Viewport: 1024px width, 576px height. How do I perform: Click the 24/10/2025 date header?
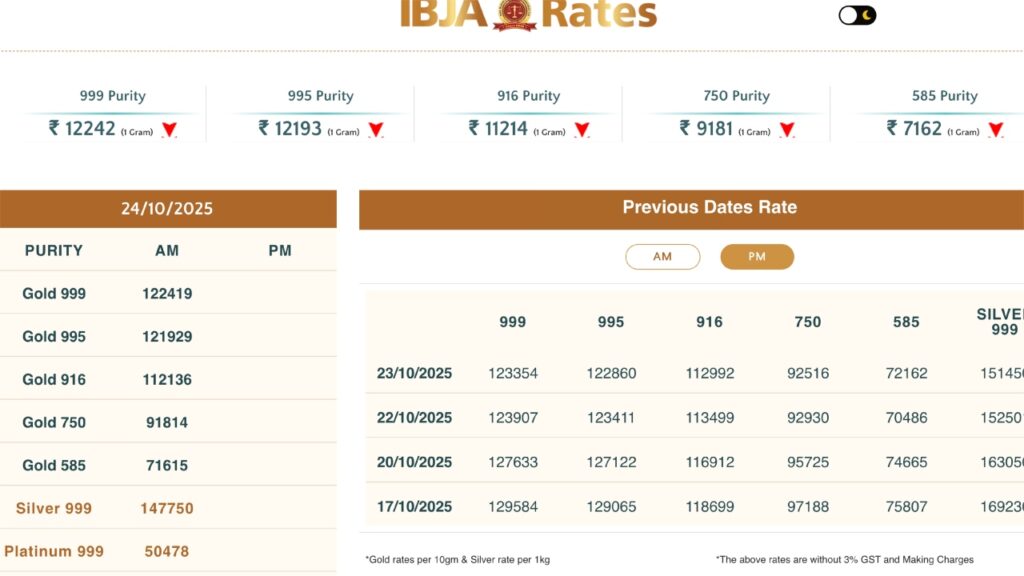click(168, 208)
